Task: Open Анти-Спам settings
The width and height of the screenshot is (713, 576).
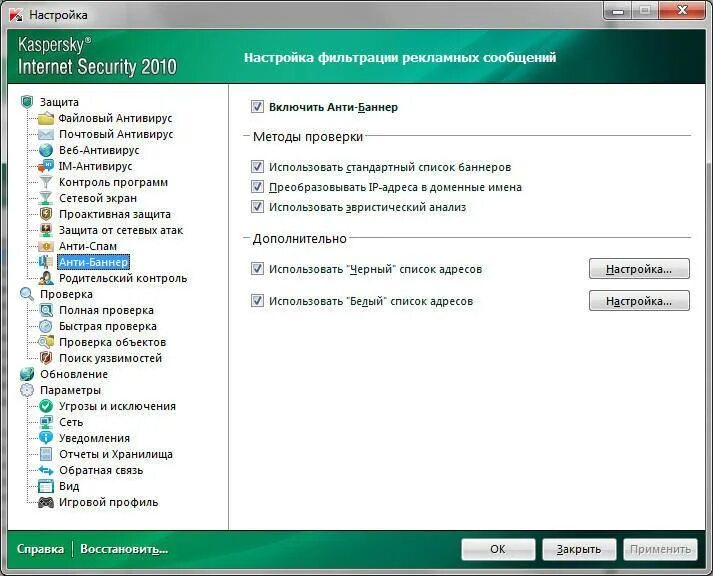Action: click(x=88, y=246)
